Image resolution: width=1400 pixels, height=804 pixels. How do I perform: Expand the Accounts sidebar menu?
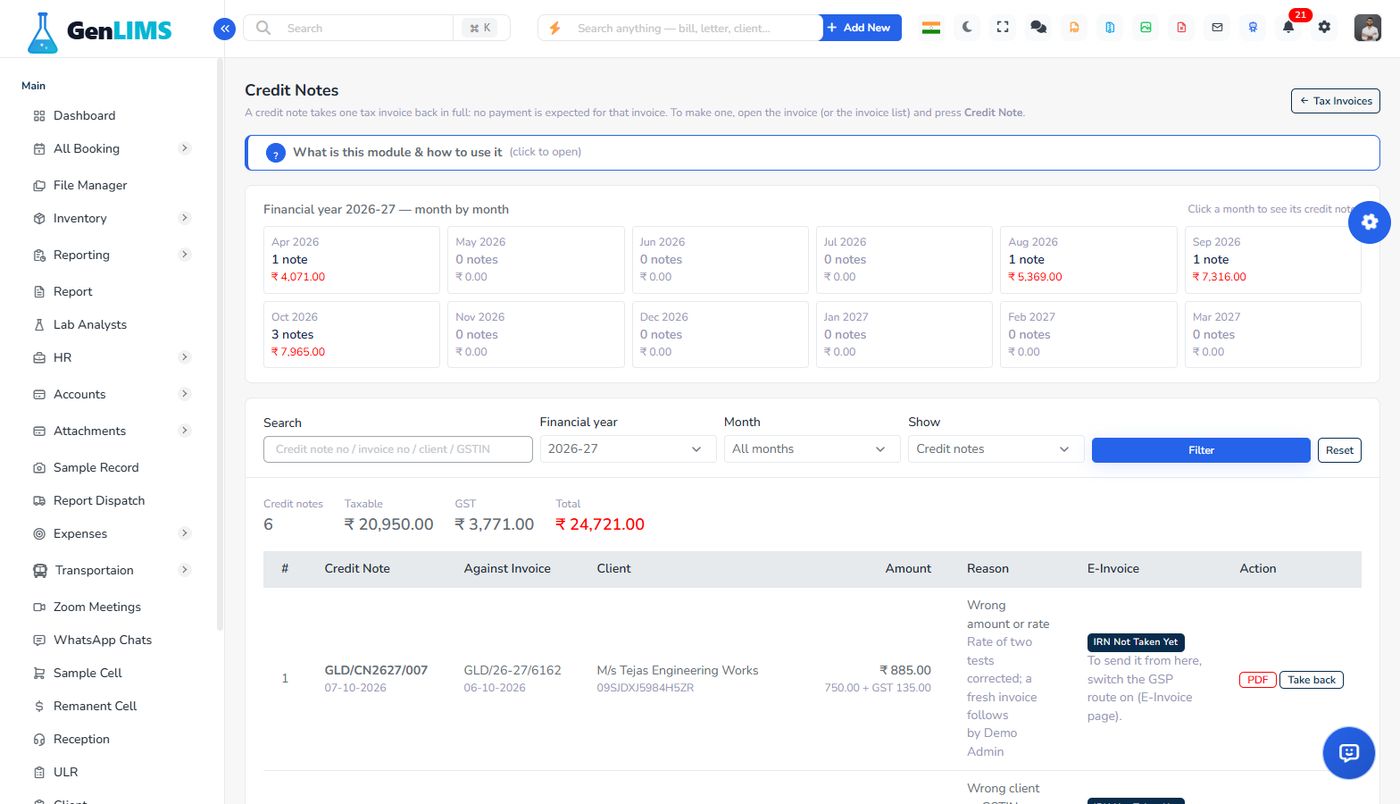(110, 394)
